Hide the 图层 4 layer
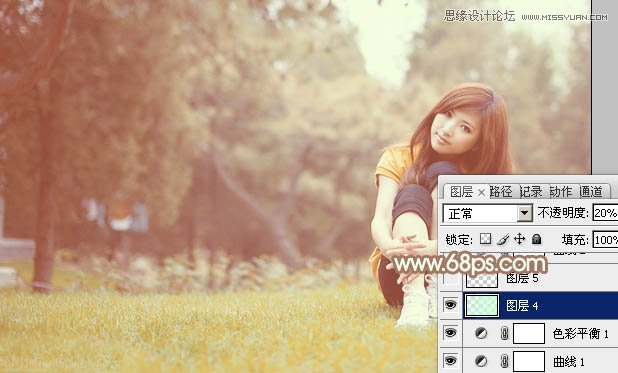This screenshot has height=373, width=618. [x=450, y=305]
